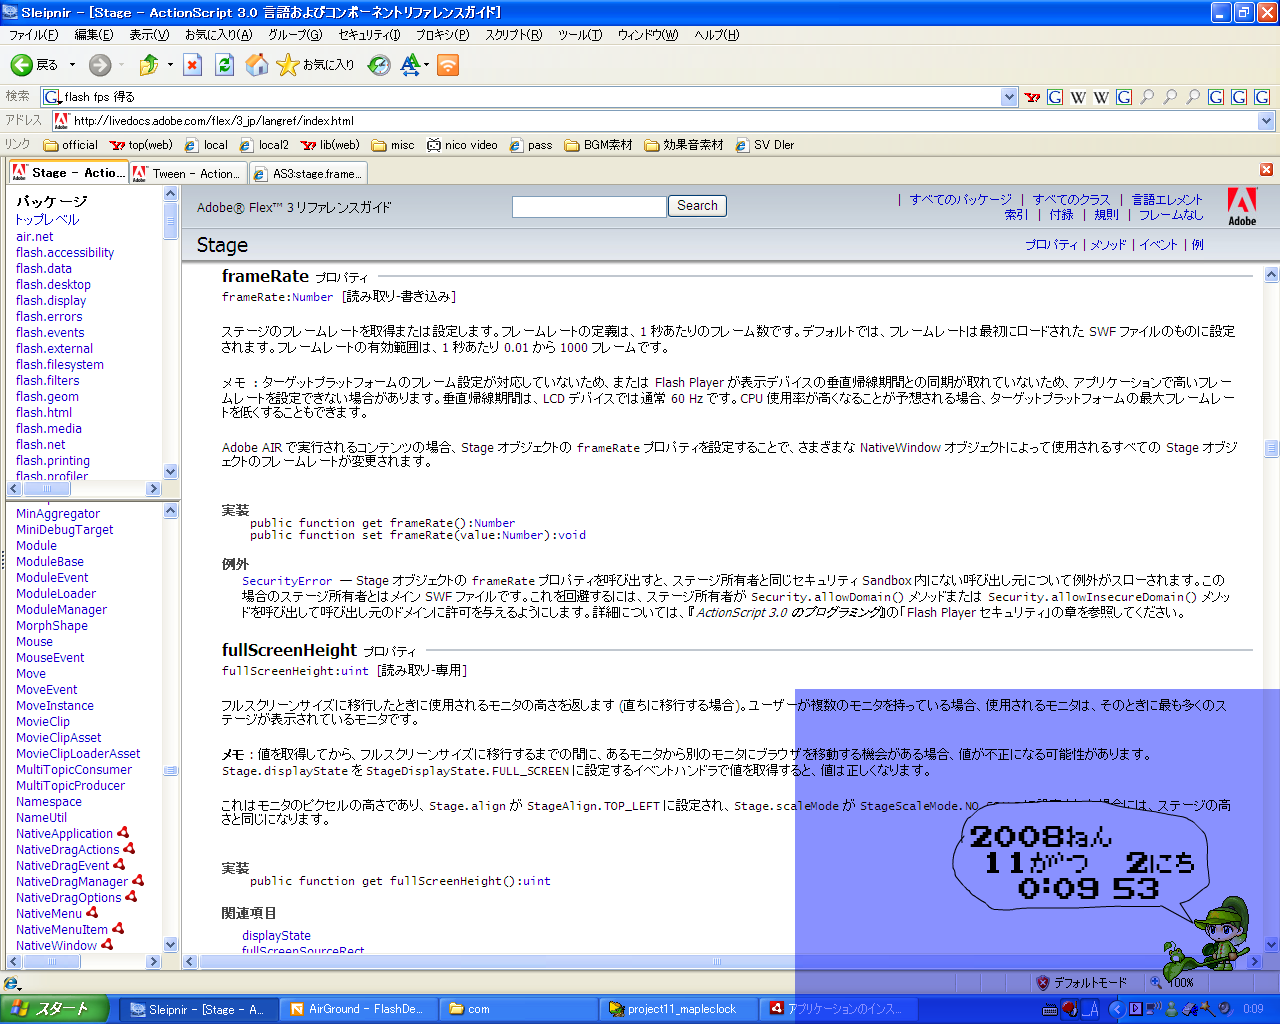Open the address bar dropdown
This screenshot has width=1280, height=1024.
pyautogui.click(x=1266, y=121)
